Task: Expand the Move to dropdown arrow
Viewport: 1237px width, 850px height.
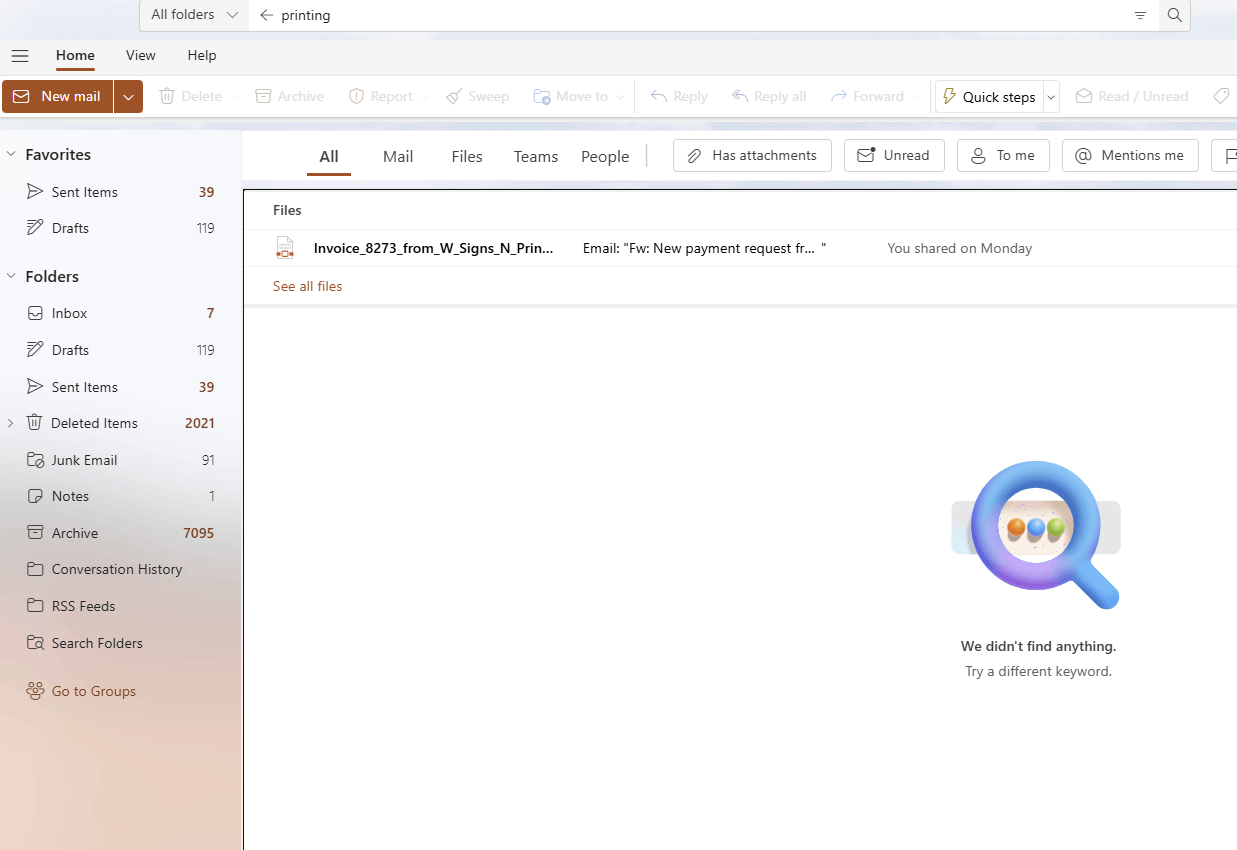Action: point(620,97)
